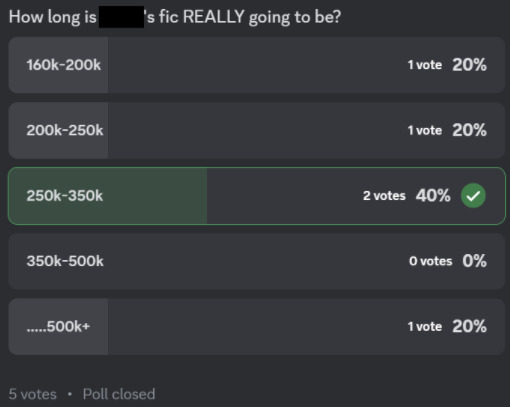Click the '2 votes' count label
The height and width of the screenshot is (407, 510).
tap(384, 196)
